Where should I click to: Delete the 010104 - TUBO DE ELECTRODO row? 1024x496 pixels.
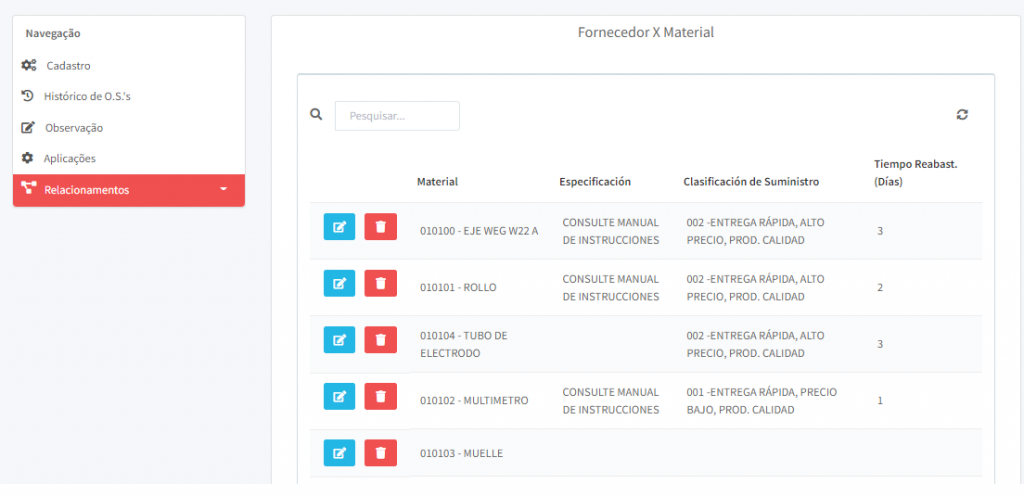380,340
